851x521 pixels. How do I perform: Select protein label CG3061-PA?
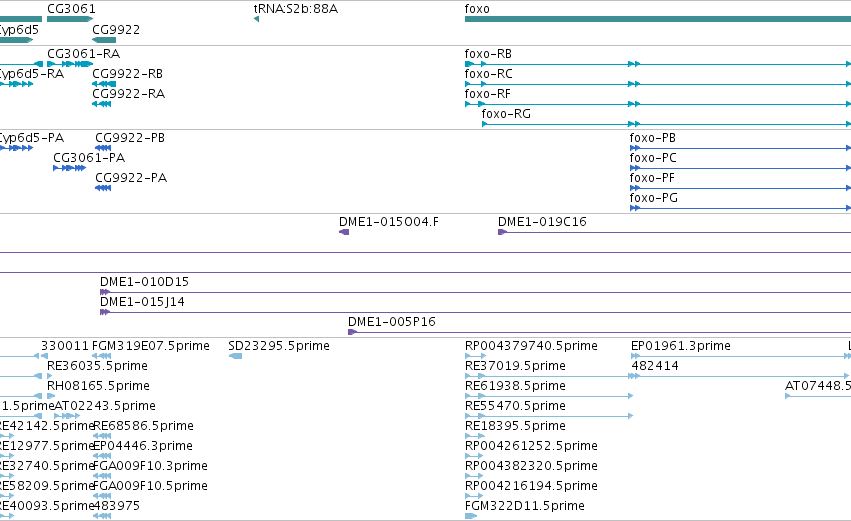point(89,158)
